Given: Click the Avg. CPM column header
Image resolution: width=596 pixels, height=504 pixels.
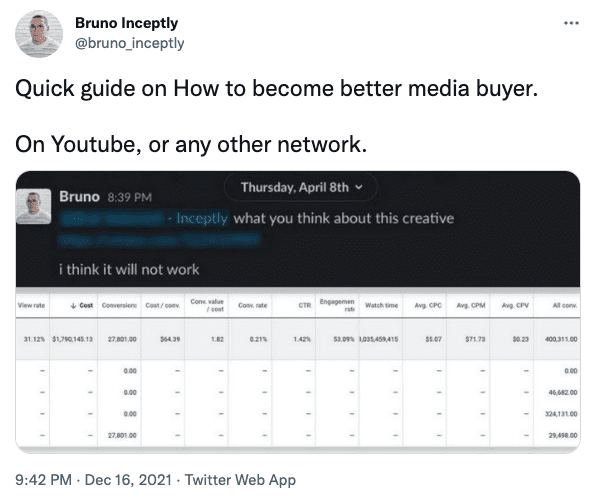Looking at the screenshot, I should pyautogui.click(x=471, y=306).
